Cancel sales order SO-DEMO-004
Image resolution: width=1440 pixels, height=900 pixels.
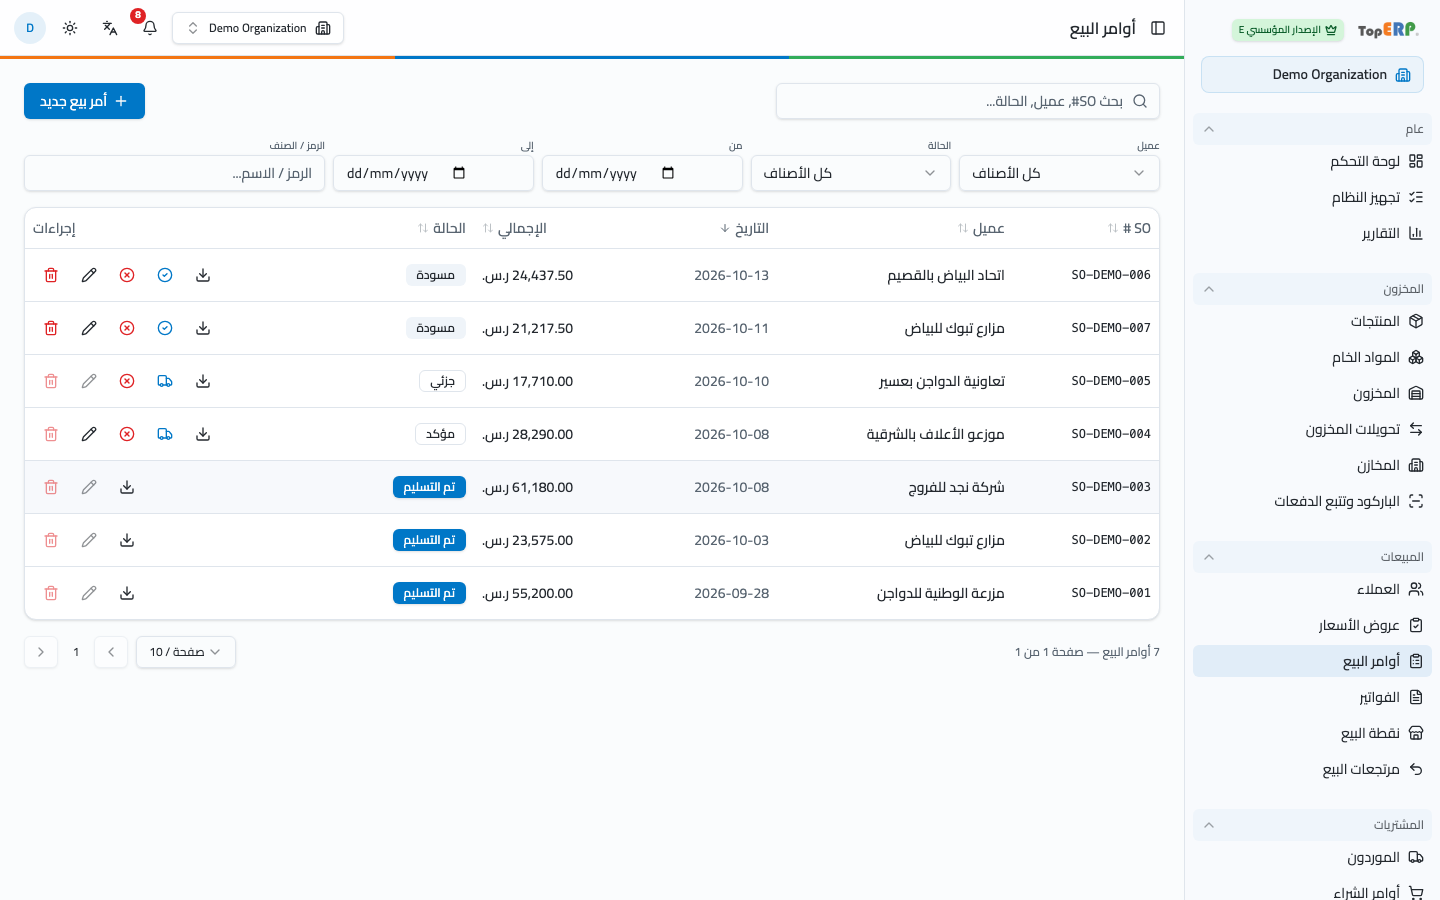[x=127, y=434]
